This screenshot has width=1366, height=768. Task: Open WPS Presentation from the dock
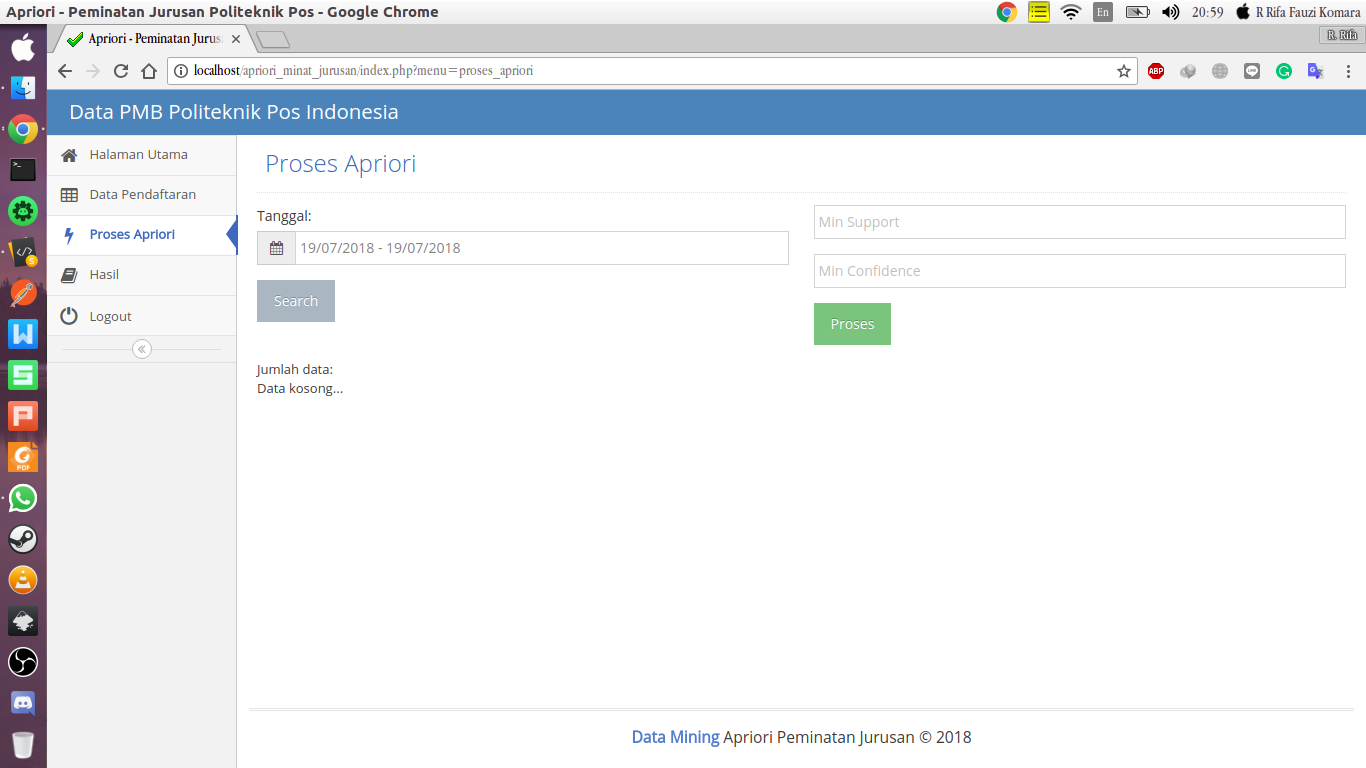click(23, 416)
